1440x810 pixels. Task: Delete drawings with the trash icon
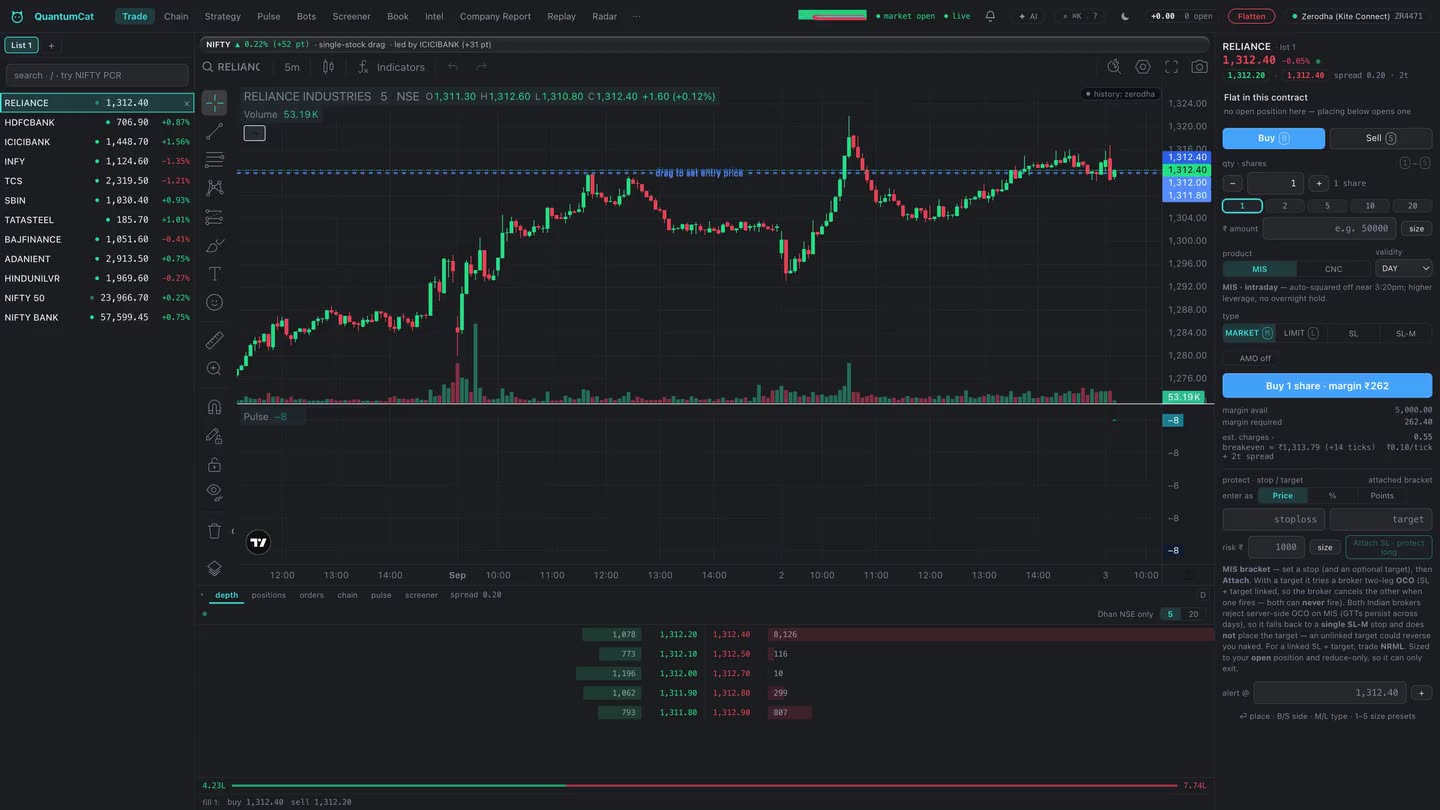pos(214,531)
